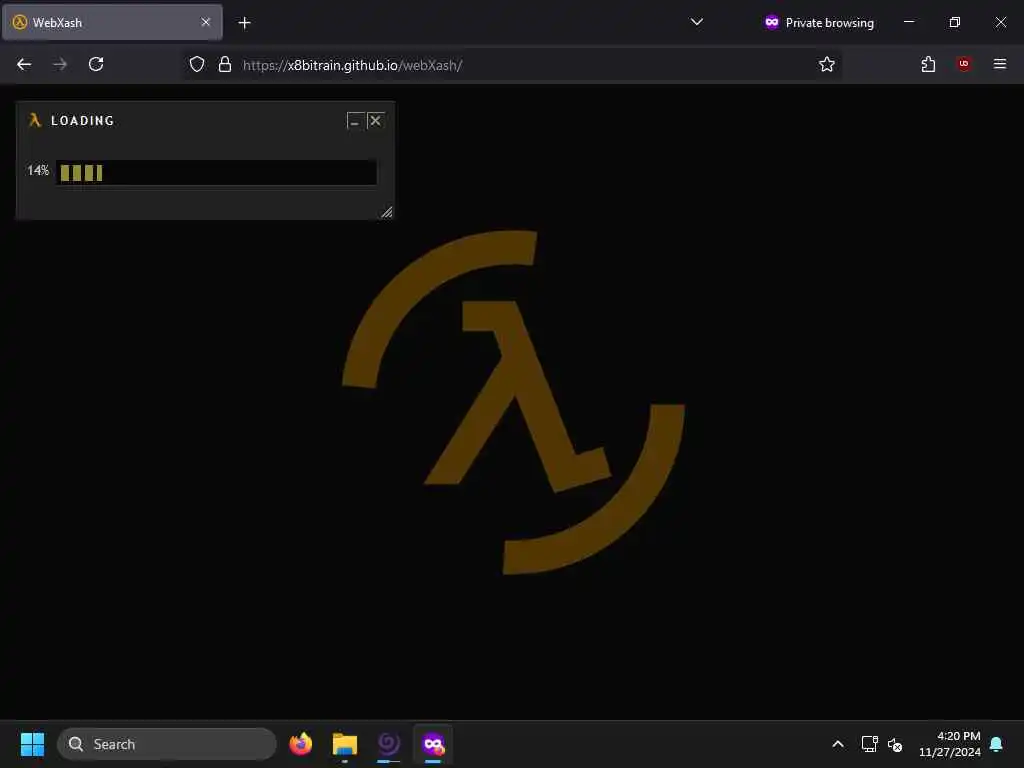Open the tracking protection shield
The width and height of the screenshot is (1024, 768).
click(x=197, y=64)
